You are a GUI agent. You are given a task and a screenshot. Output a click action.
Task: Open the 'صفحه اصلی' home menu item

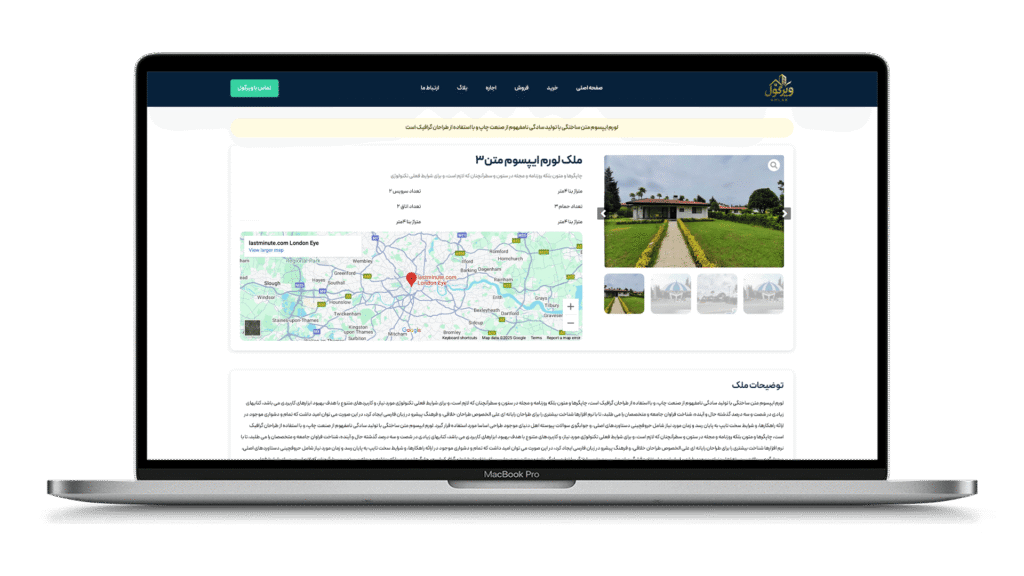(x=589, y=88)
